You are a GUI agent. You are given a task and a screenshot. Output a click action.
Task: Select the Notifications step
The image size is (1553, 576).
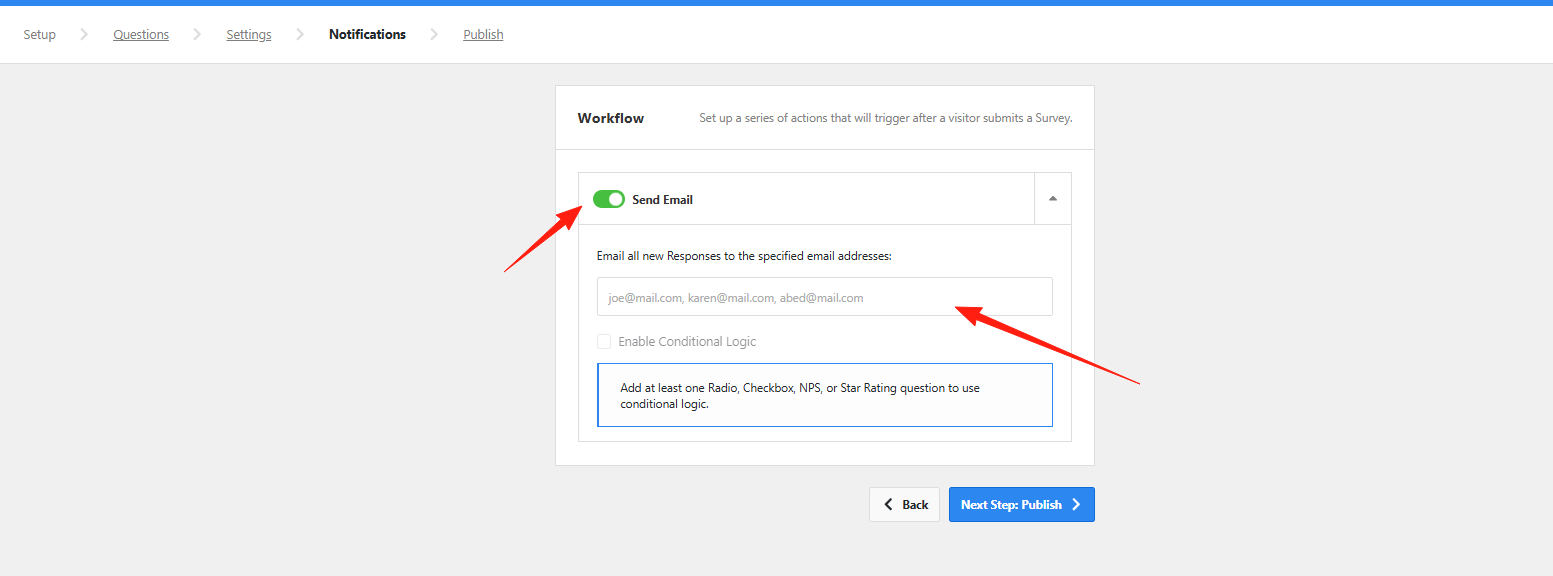pos(367,35)
